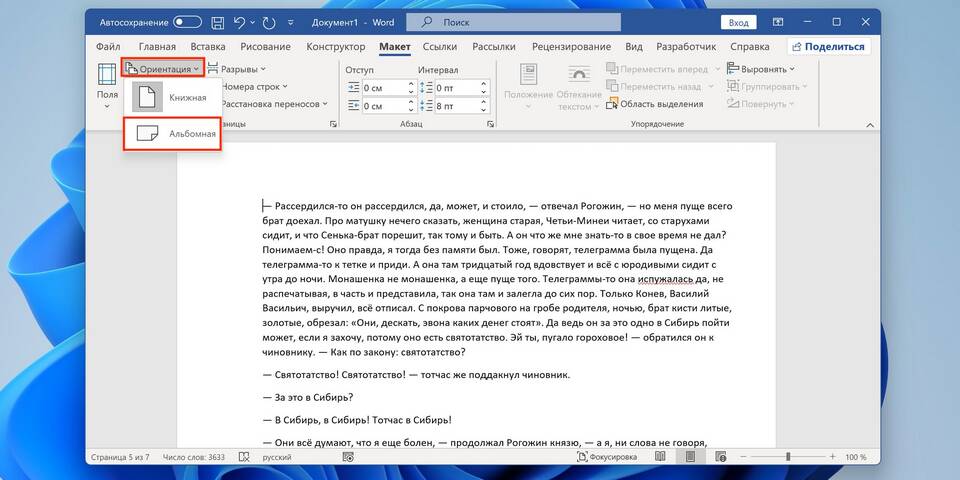
Task: Click 'Число слов: 3633' in status bar
Action: pyautogui.click(x=193, y=457)
